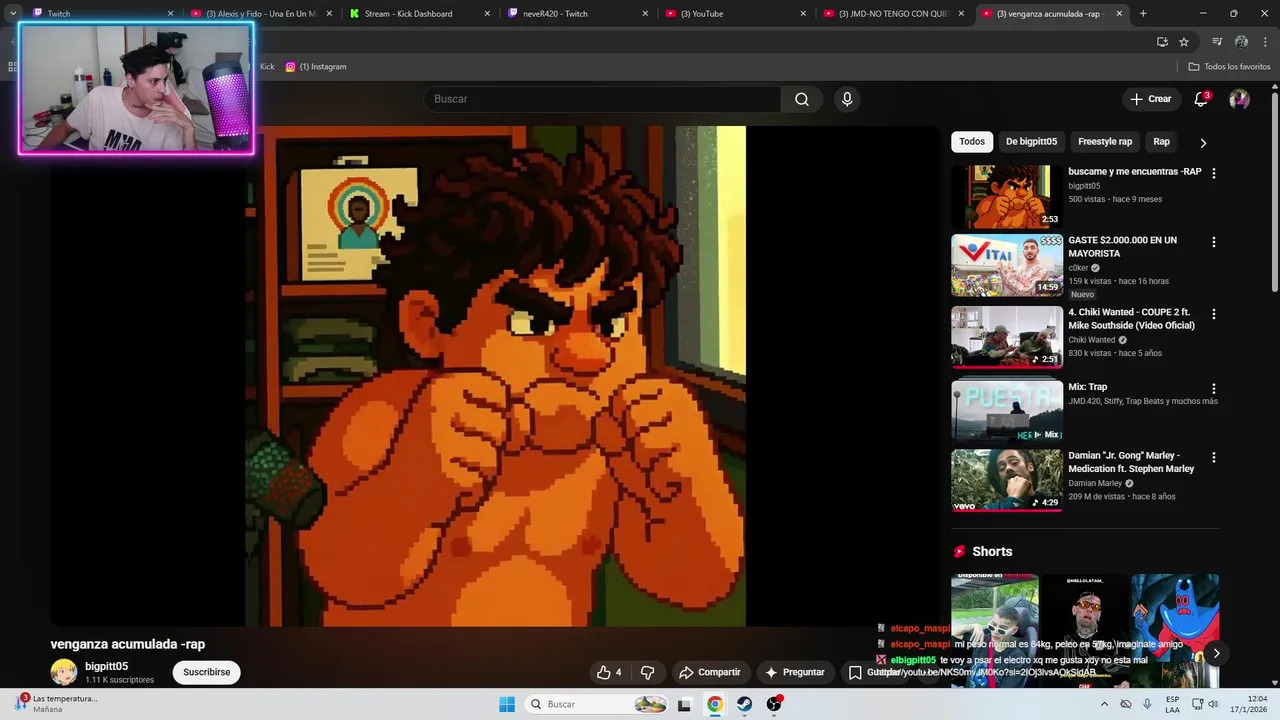Click the Share arrow icon labeled Compartir
The height and width of the screenshot is (720, 1280).
pos(710,672)
